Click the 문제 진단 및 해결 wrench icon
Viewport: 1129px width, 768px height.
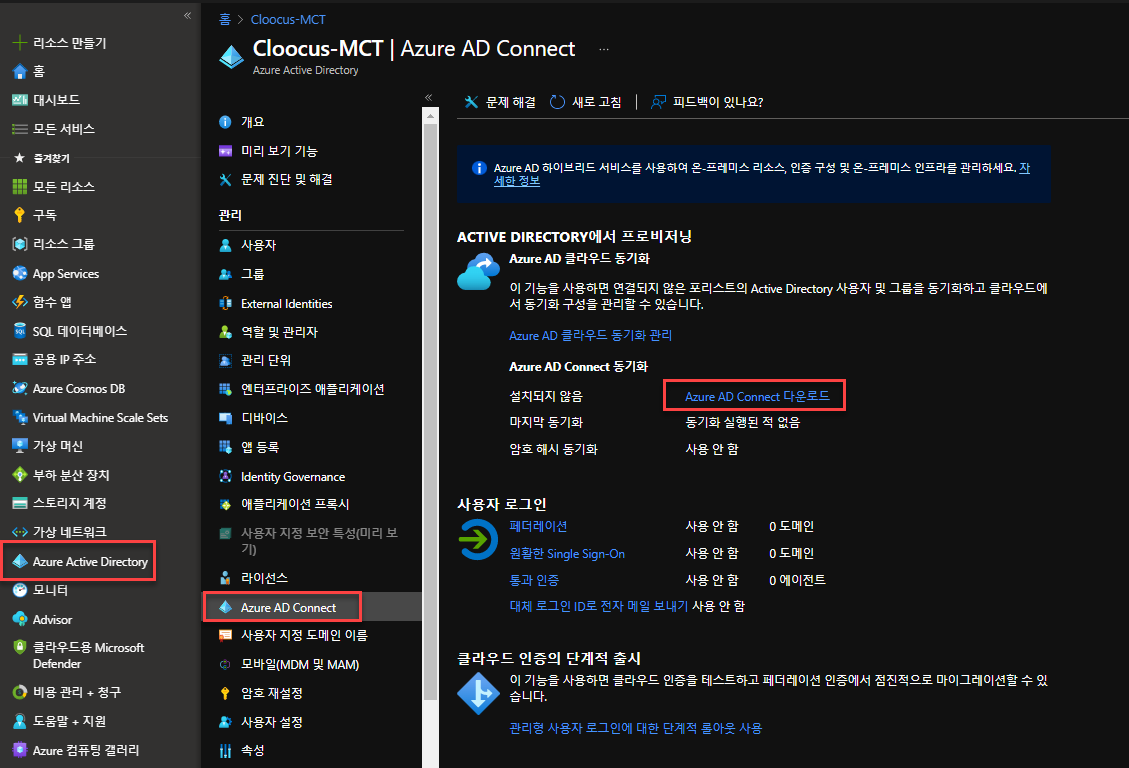[225, 180]
